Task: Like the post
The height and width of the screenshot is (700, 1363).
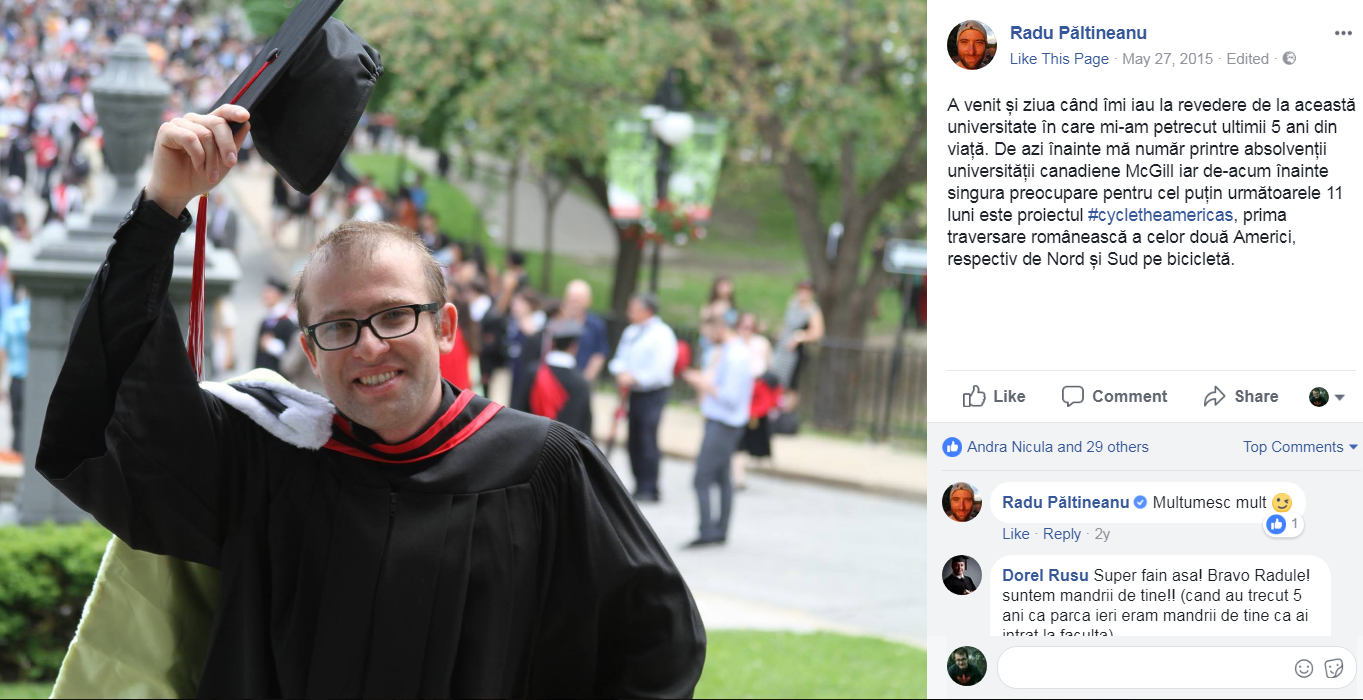Action: [x=994, y=396]
